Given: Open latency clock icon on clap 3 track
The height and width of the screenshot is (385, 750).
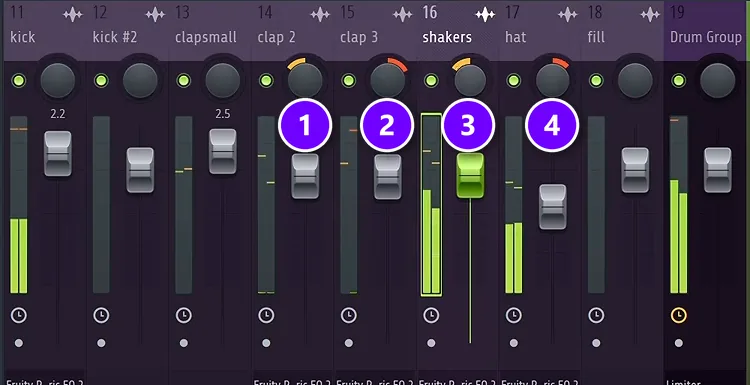Looking at the screenshot, I should pyautogui.click(x=349, y=315).
